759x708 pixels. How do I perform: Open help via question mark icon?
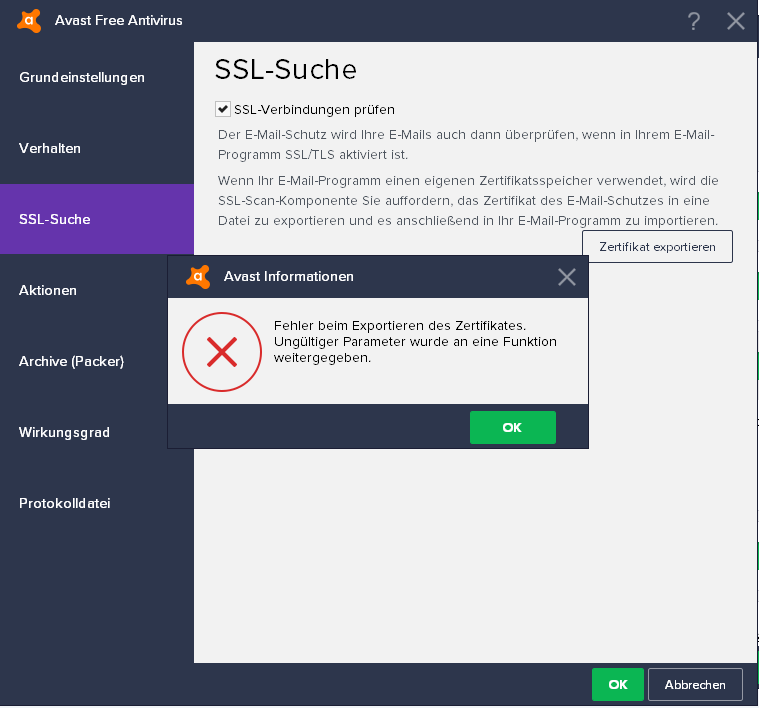pyautogui.click(x=694, y=21)
